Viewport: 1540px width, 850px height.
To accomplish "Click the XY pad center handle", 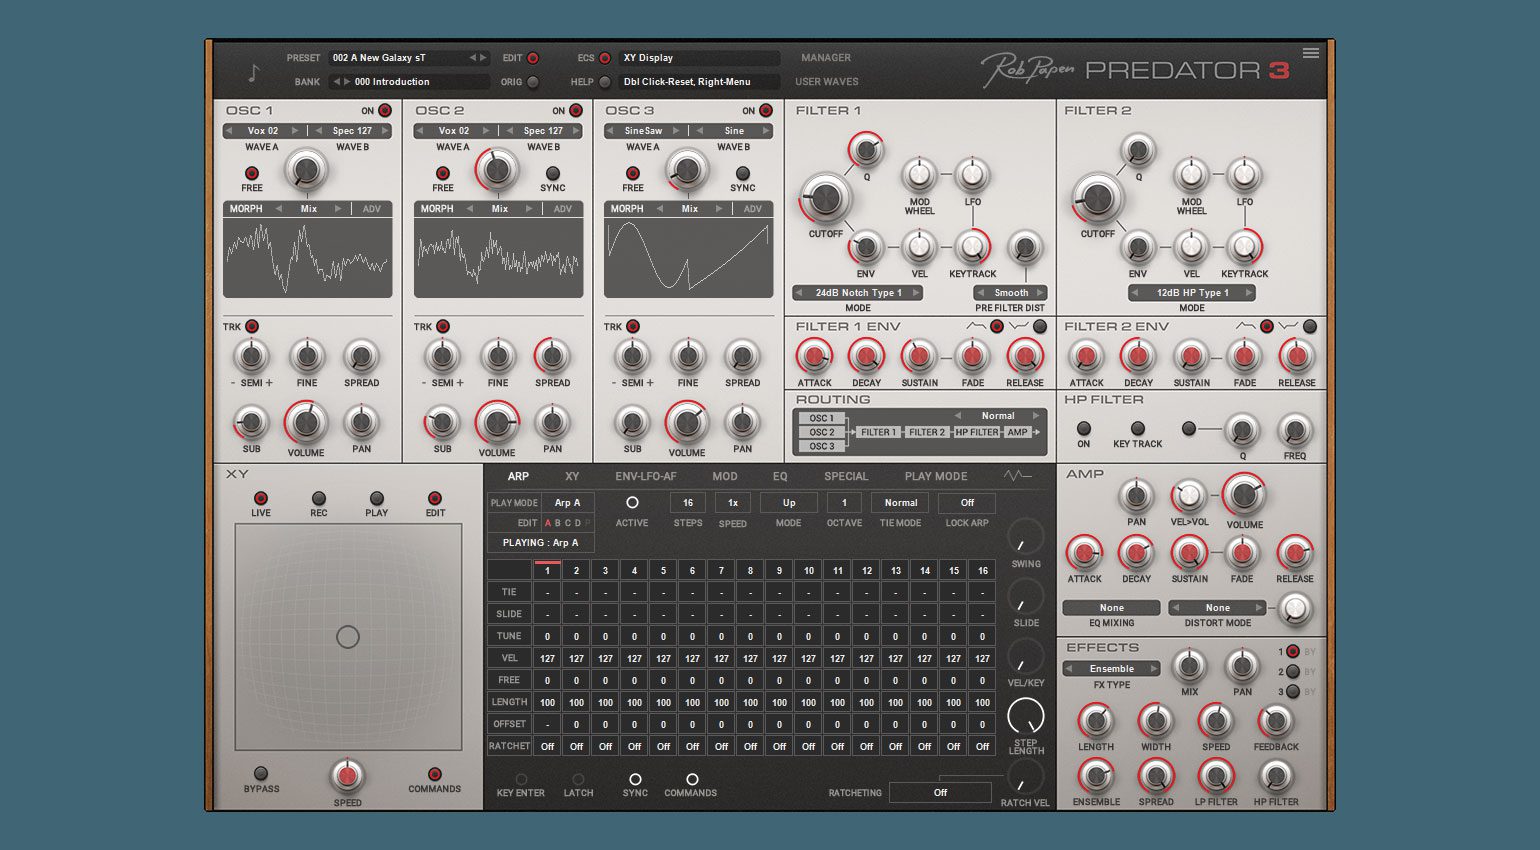I will click(348, 637).
